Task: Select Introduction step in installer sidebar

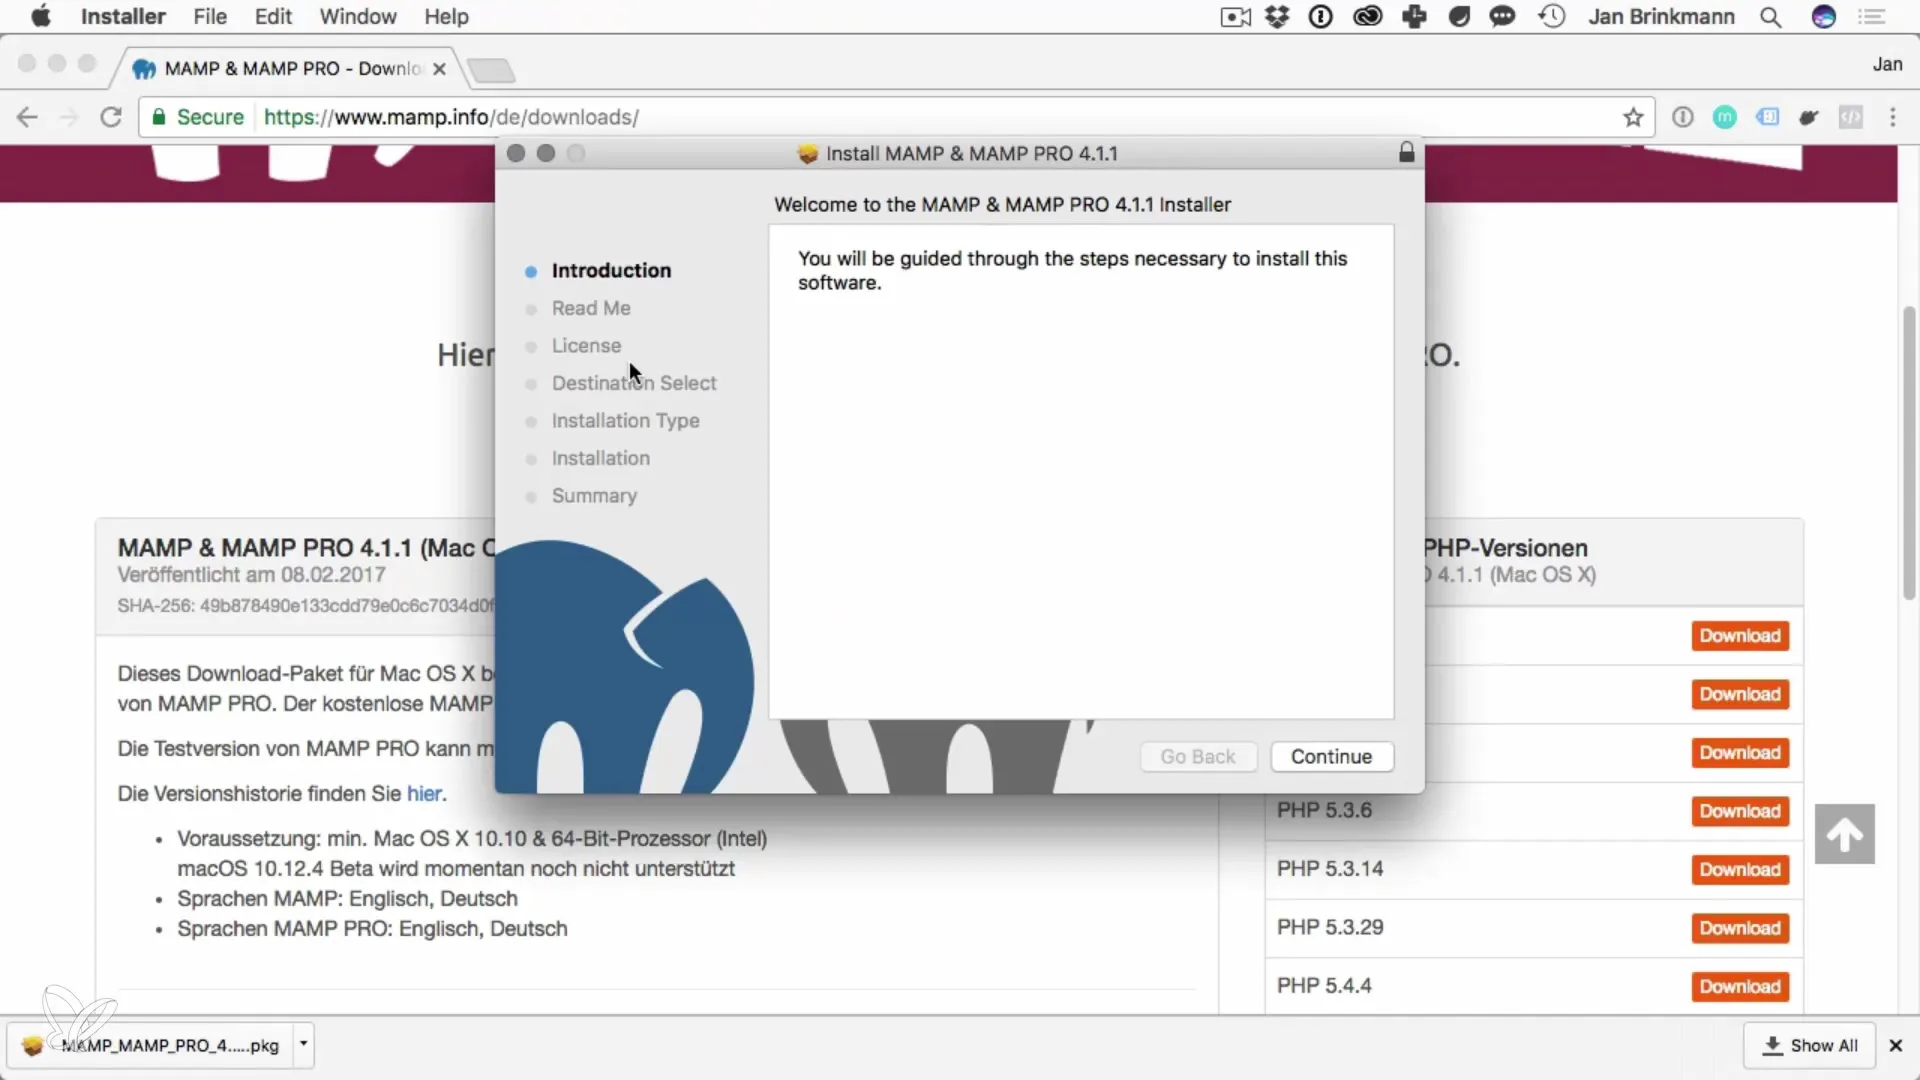Action: (x=611, y=270)
